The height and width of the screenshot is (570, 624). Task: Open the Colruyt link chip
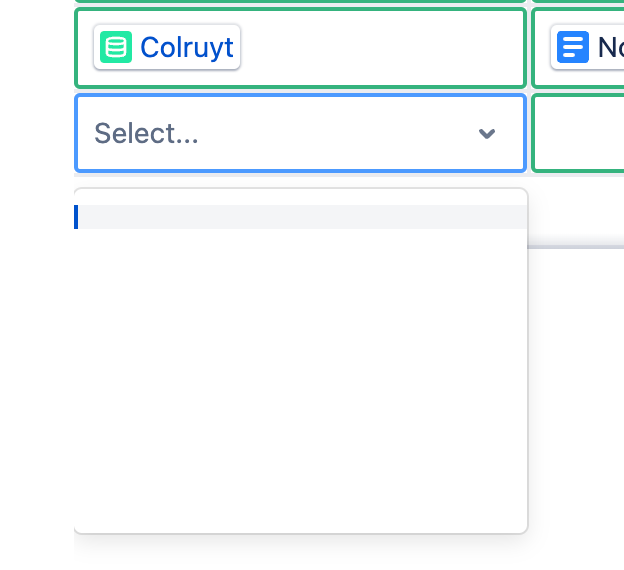coord(167,47)
